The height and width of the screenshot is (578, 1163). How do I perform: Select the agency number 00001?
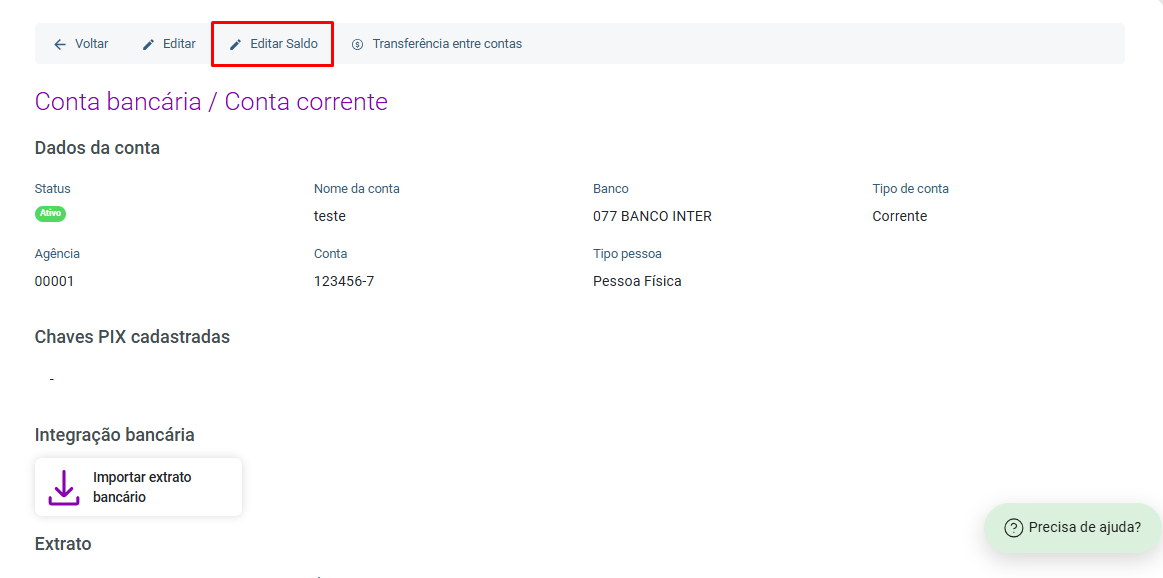[x=54, y=281]
